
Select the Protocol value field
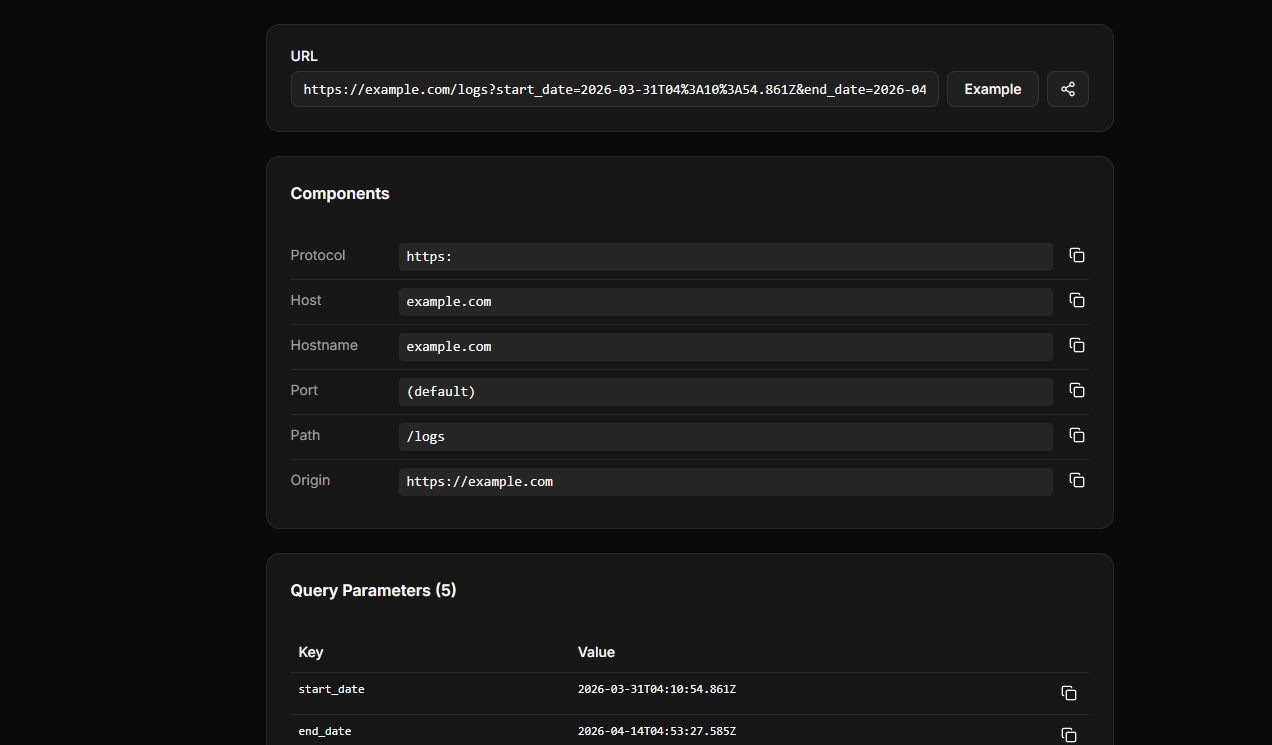point(725,256)
